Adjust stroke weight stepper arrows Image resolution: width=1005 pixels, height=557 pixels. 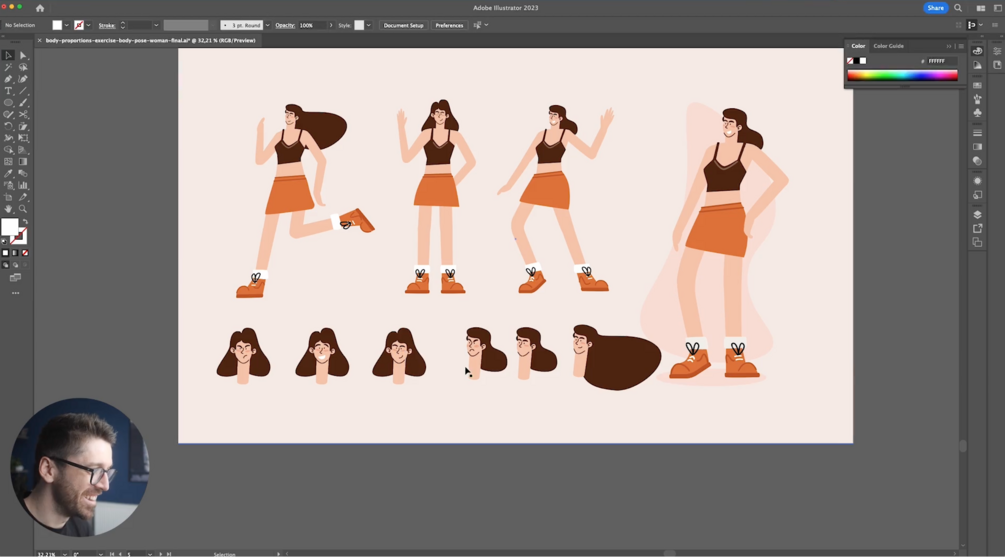(x=122, y=26)
